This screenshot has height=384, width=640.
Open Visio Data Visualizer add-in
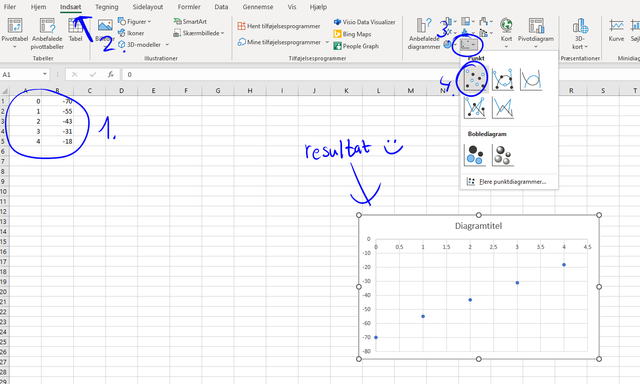(x=364, y=22)
